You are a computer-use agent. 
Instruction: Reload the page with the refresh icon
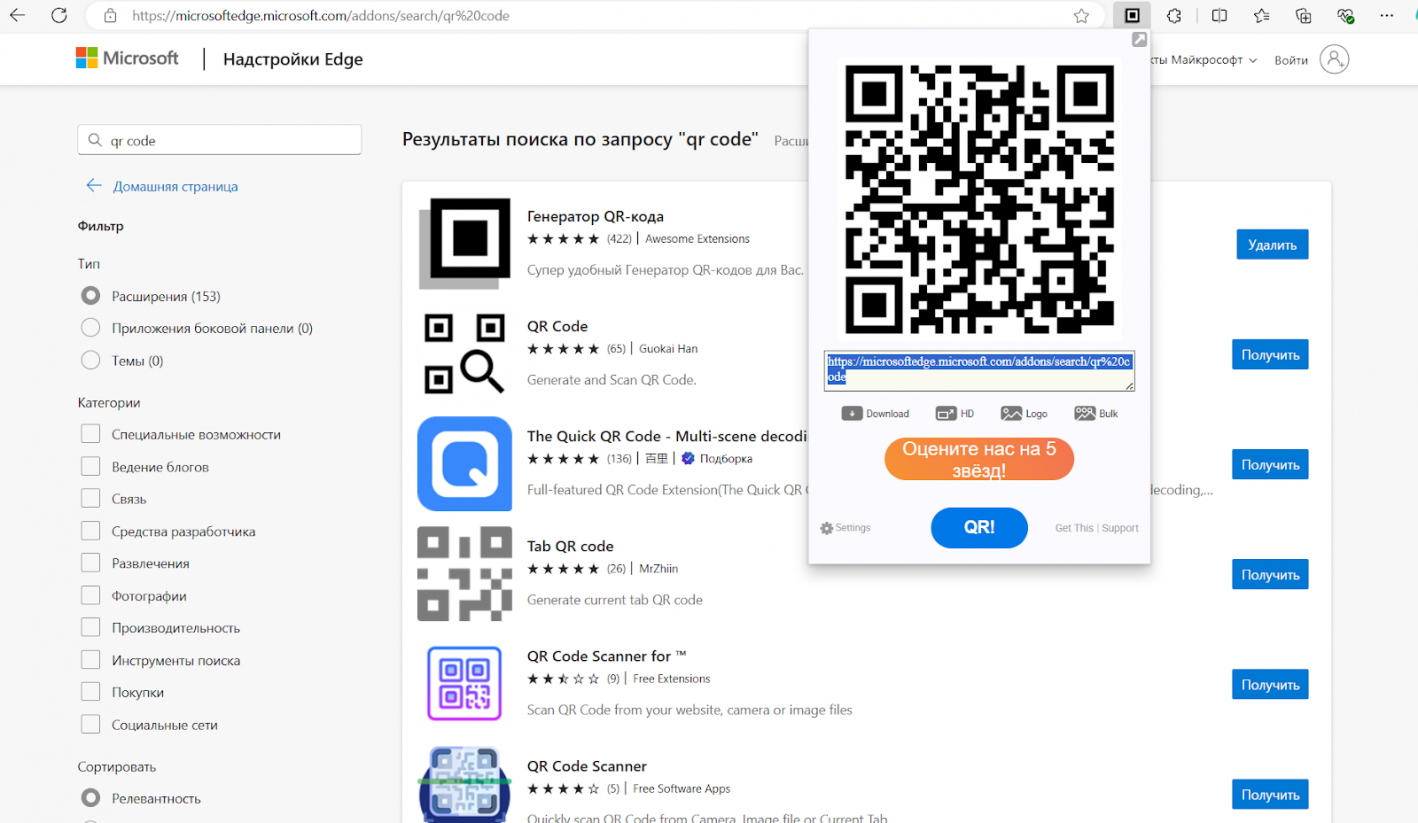click(x=59, y=15)
